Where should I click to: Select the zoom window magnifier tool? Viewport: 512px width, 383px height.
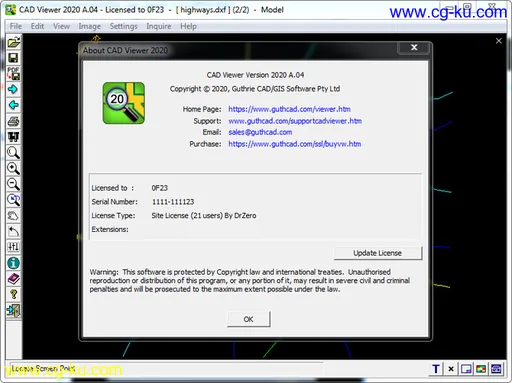pyautogui.click(x=13, y=153)
